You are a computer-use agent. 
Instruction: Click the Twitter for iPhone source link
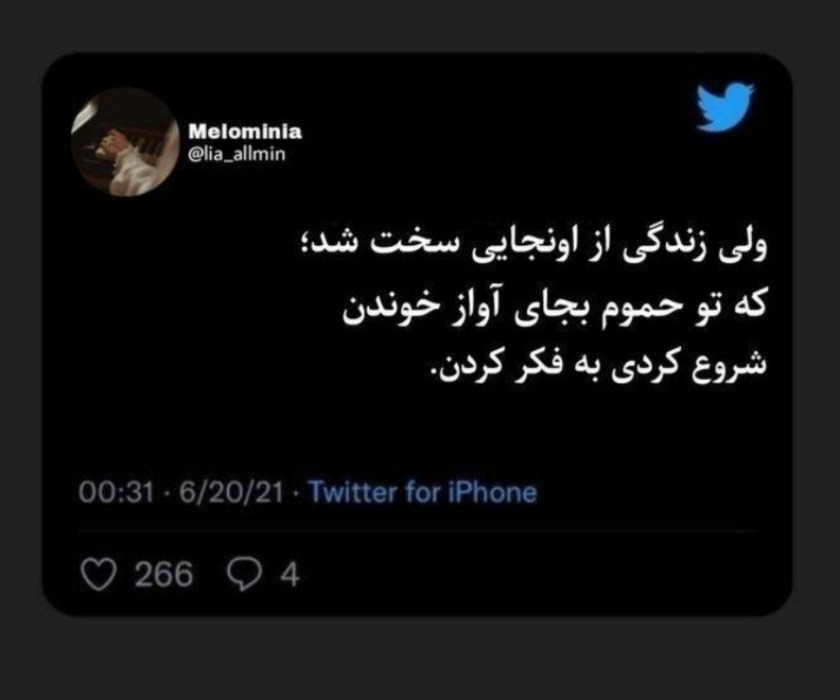click(423, 492)
